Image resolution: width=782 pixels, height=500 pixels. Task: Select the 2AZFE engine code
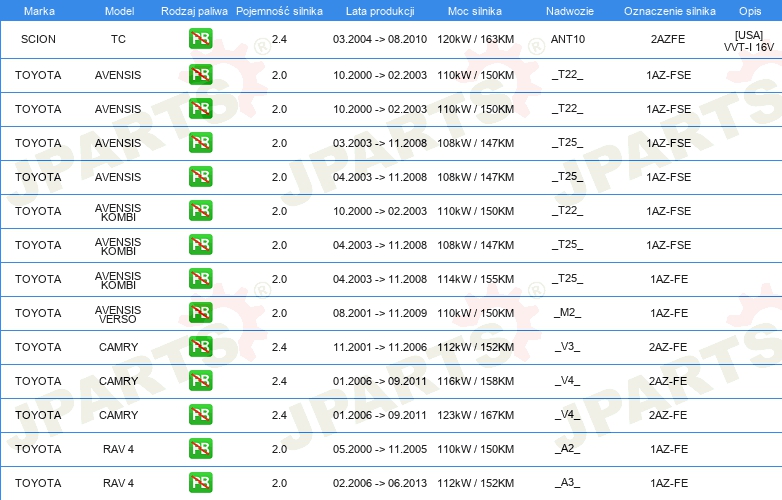click(668, 39)
